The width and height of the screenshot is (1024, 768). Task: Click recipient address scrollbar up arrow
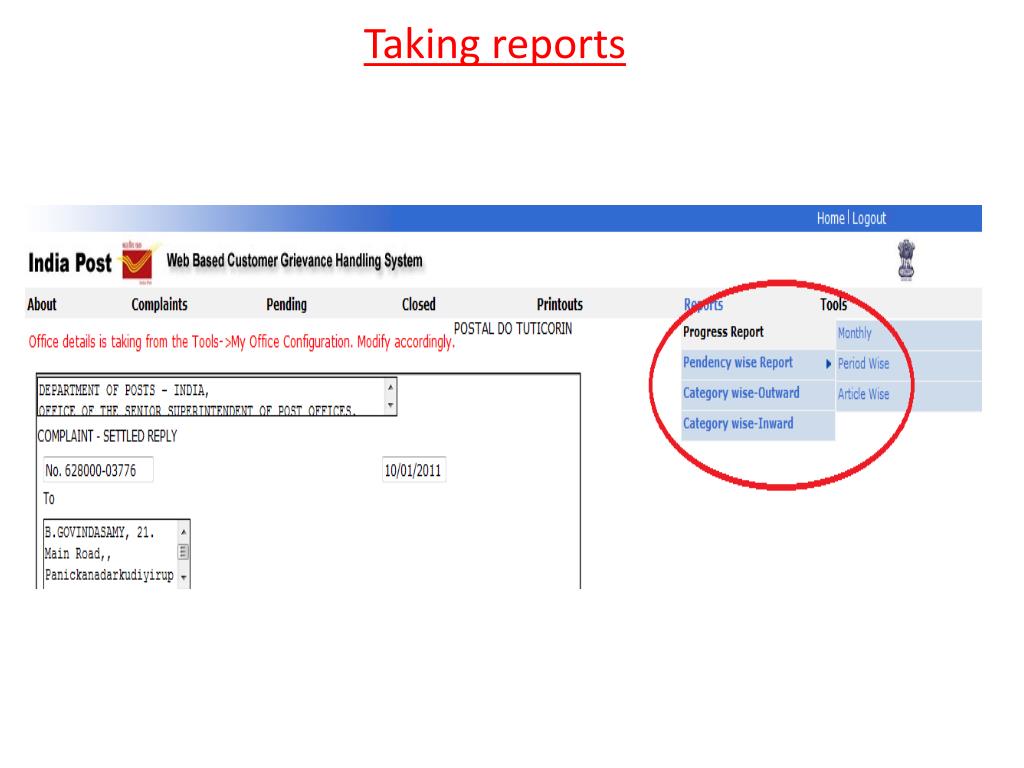[184, 532]
